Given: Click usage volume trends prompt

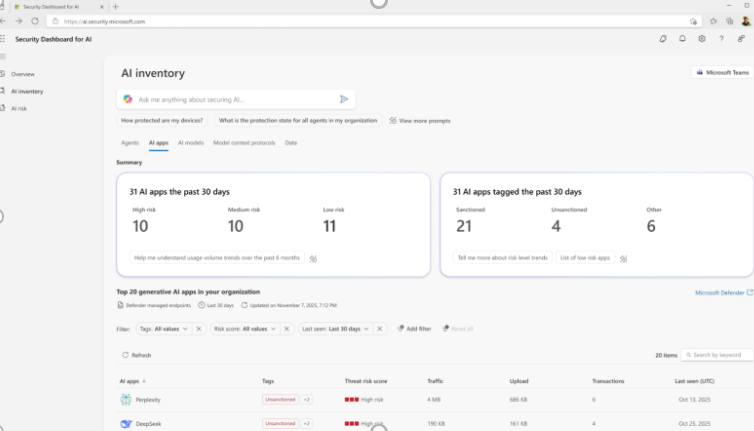Looking at the screenshot, I should (217, 258).
